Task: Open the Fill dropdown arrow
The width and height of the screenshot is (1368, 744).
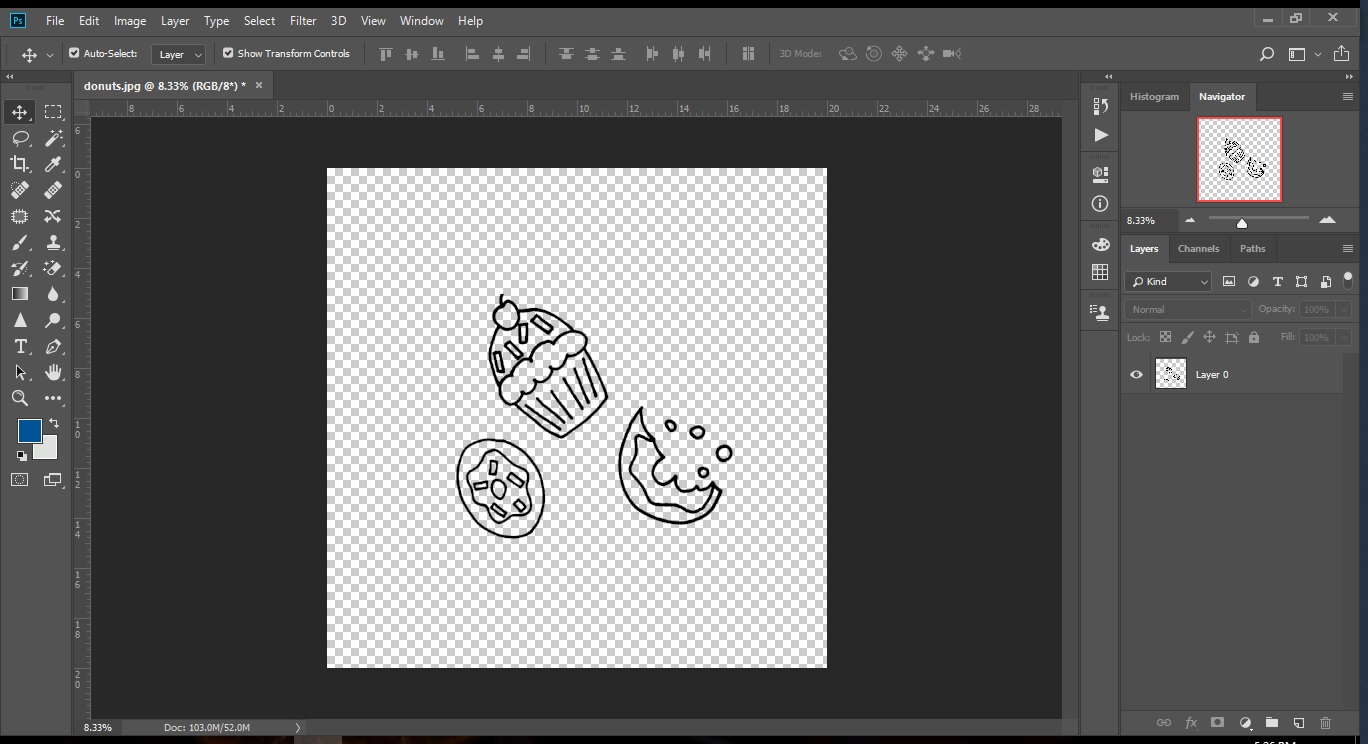Action: coord(1344,338)
